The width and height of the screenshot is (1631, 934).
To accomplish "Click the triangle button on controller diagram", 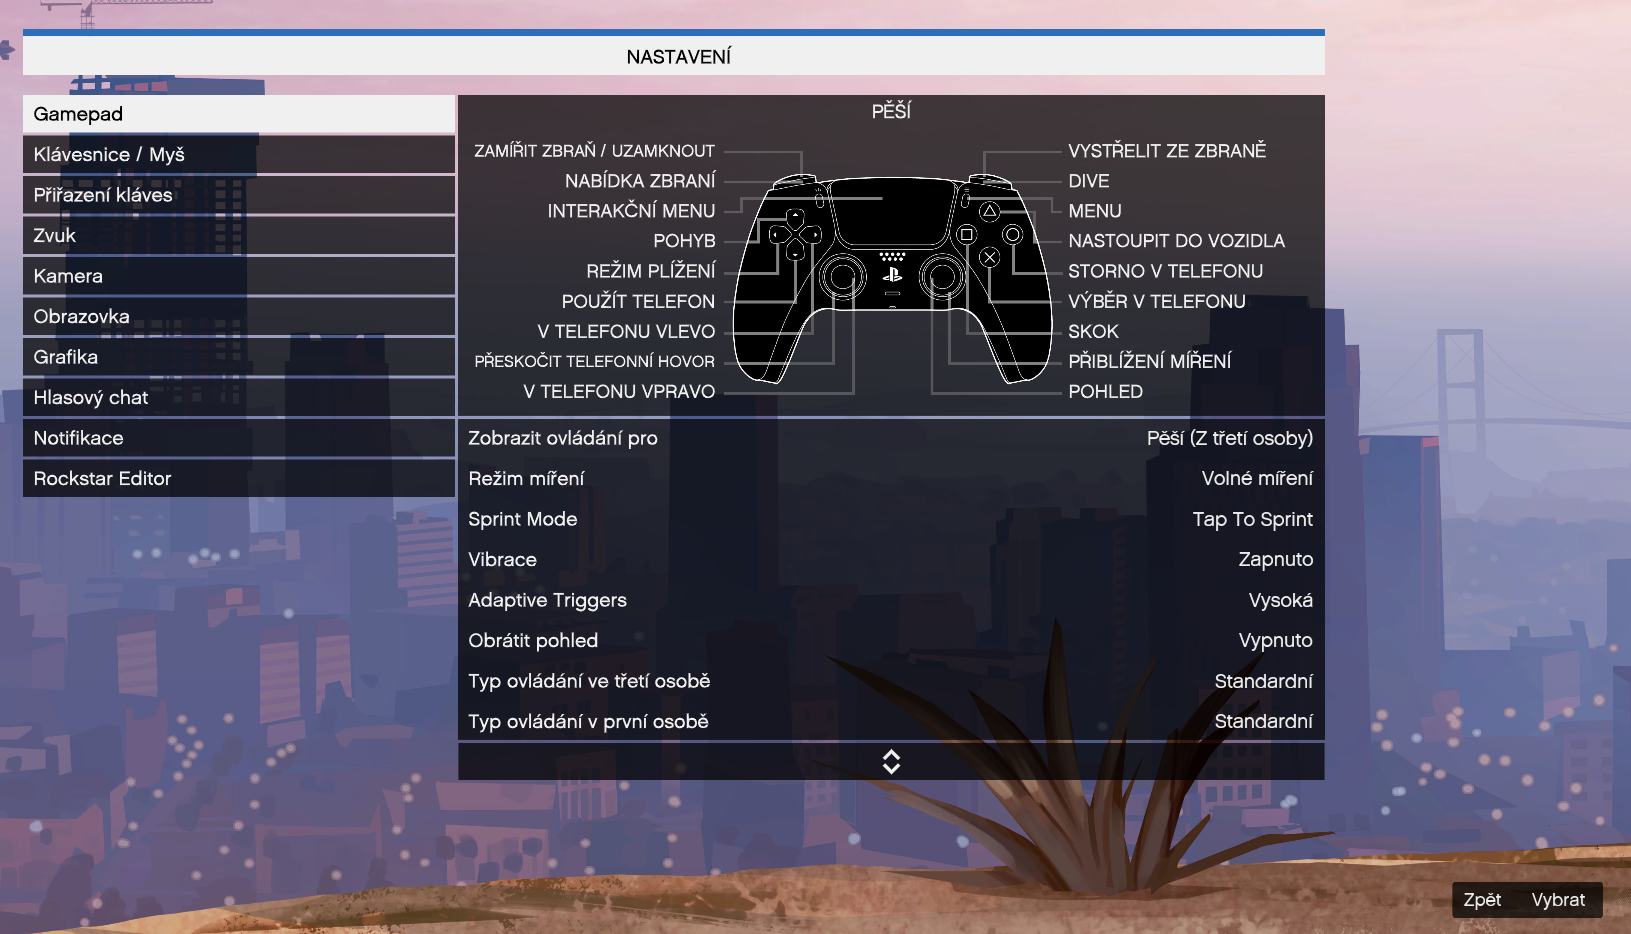I will [x=989, y=211].
